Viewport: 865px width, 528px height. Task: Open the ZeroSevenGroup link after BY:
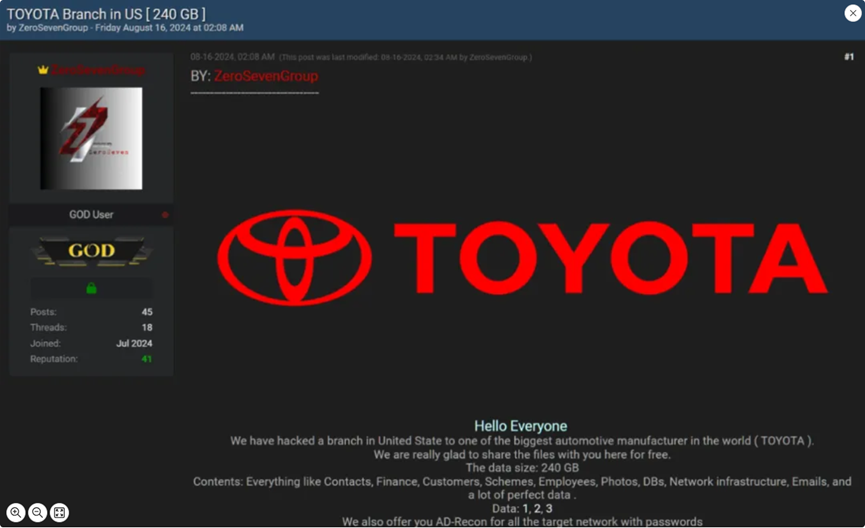(x=266, y=76)
